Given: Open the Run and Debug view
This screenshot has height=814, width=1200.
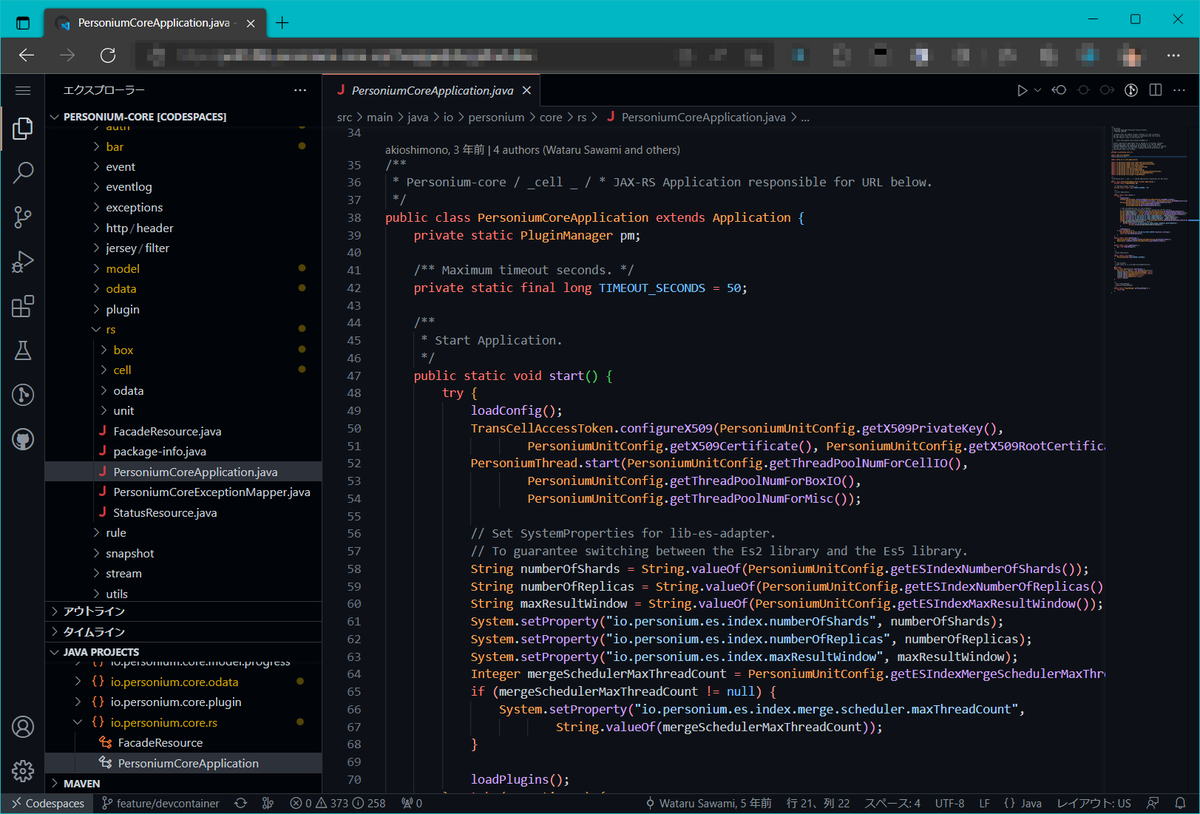Looking at the screenshot, I should pyautogui.click(x=22, y=262).
